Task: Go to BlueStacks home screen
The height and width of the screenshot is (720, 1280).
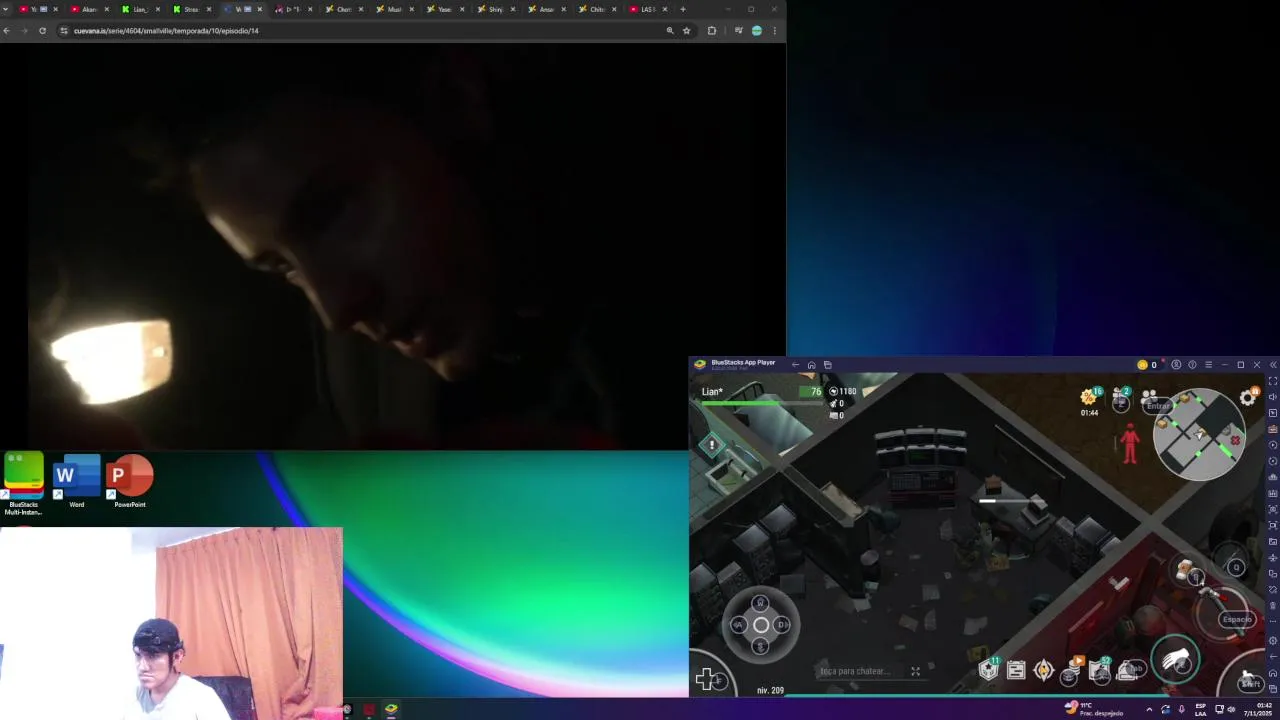Action: click(811, 365)
